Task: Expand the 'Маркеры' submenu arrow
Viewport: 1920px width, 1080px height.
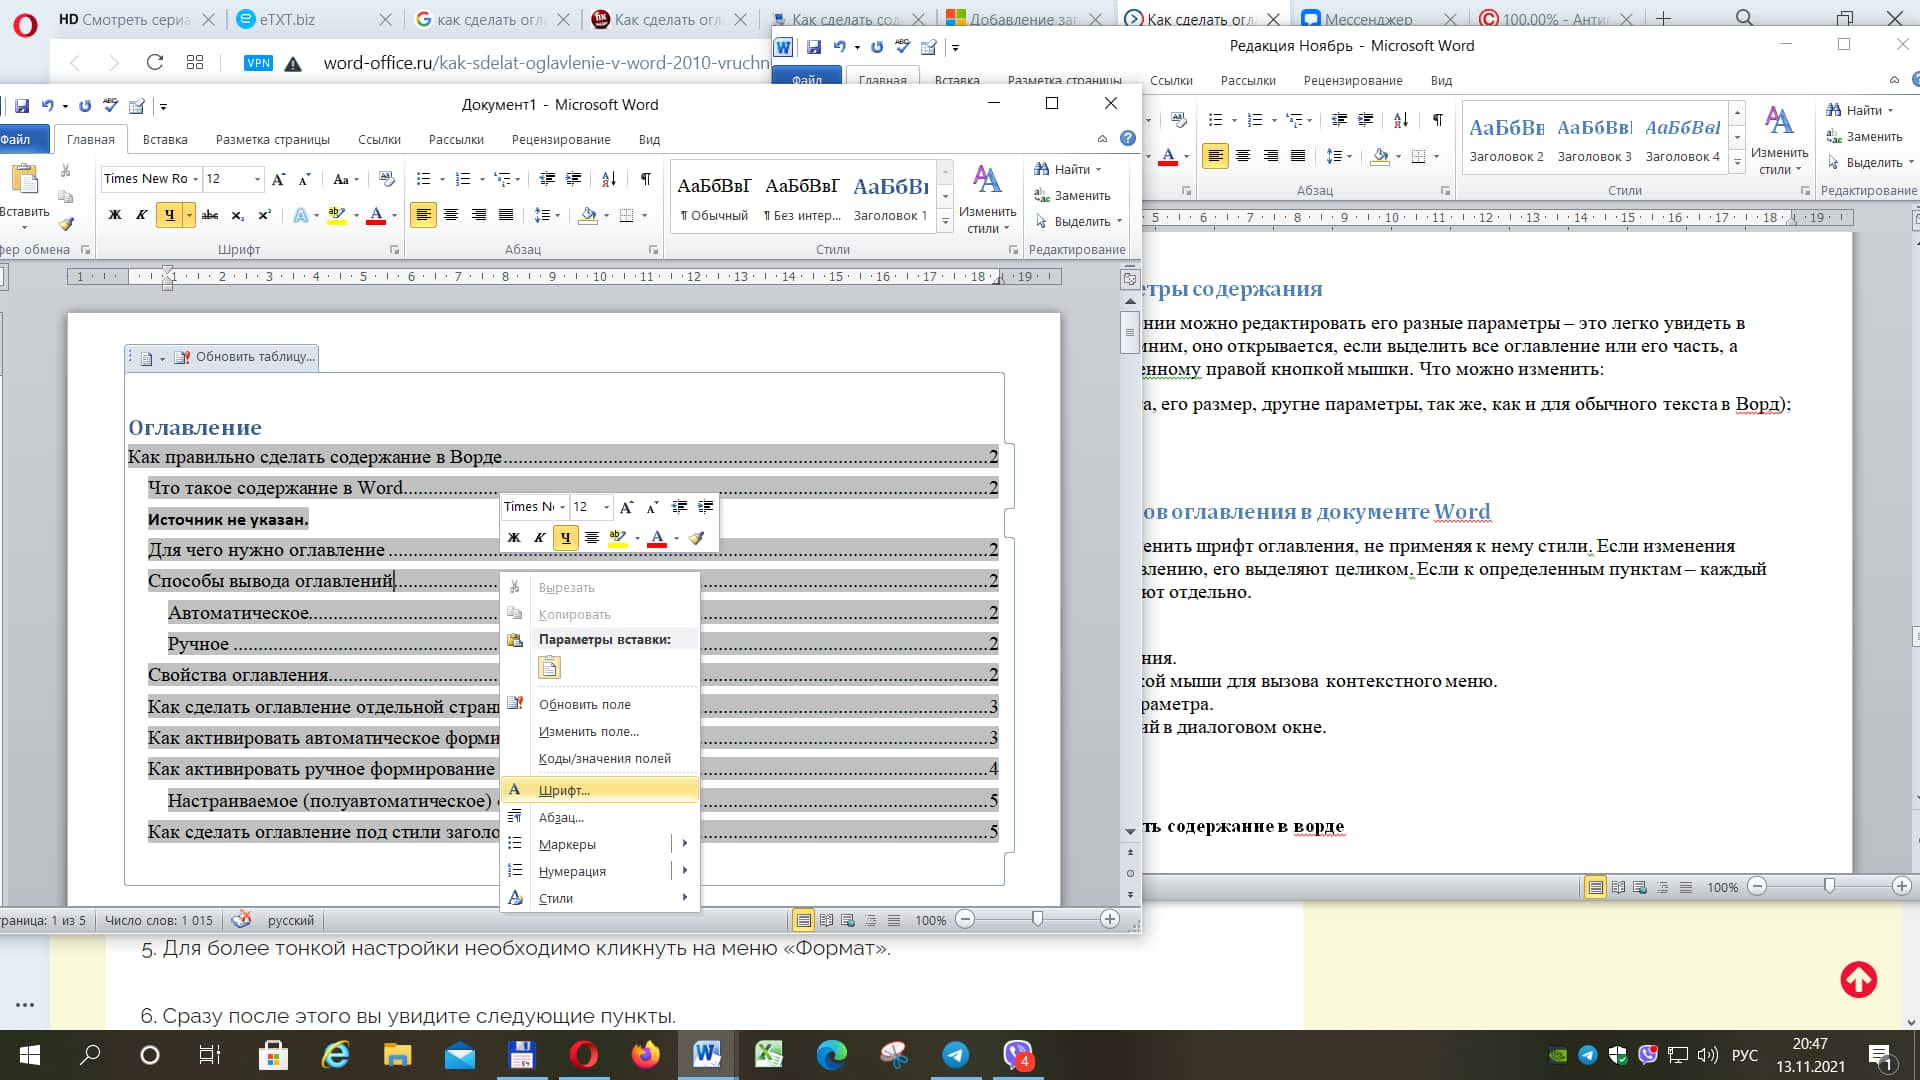Action: (x=686, y=844)
